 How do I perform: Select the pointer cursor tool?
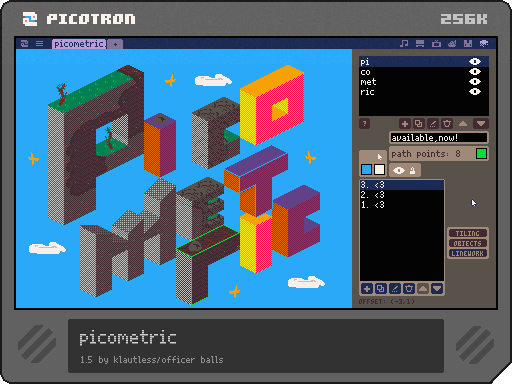click(380, 157)
